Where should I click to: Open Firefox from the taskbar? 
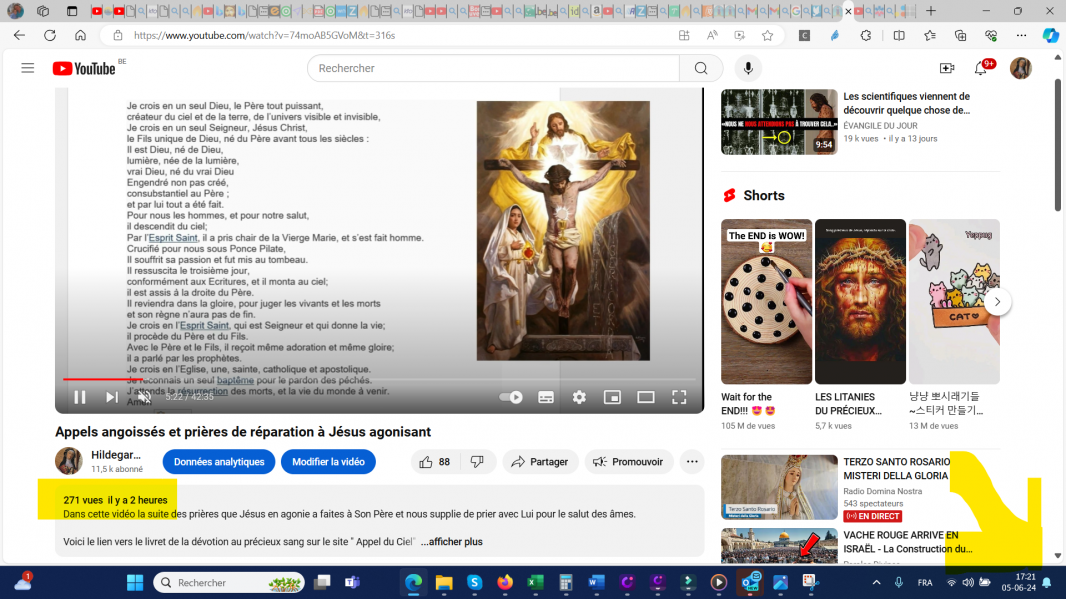[x=505, y=583]
